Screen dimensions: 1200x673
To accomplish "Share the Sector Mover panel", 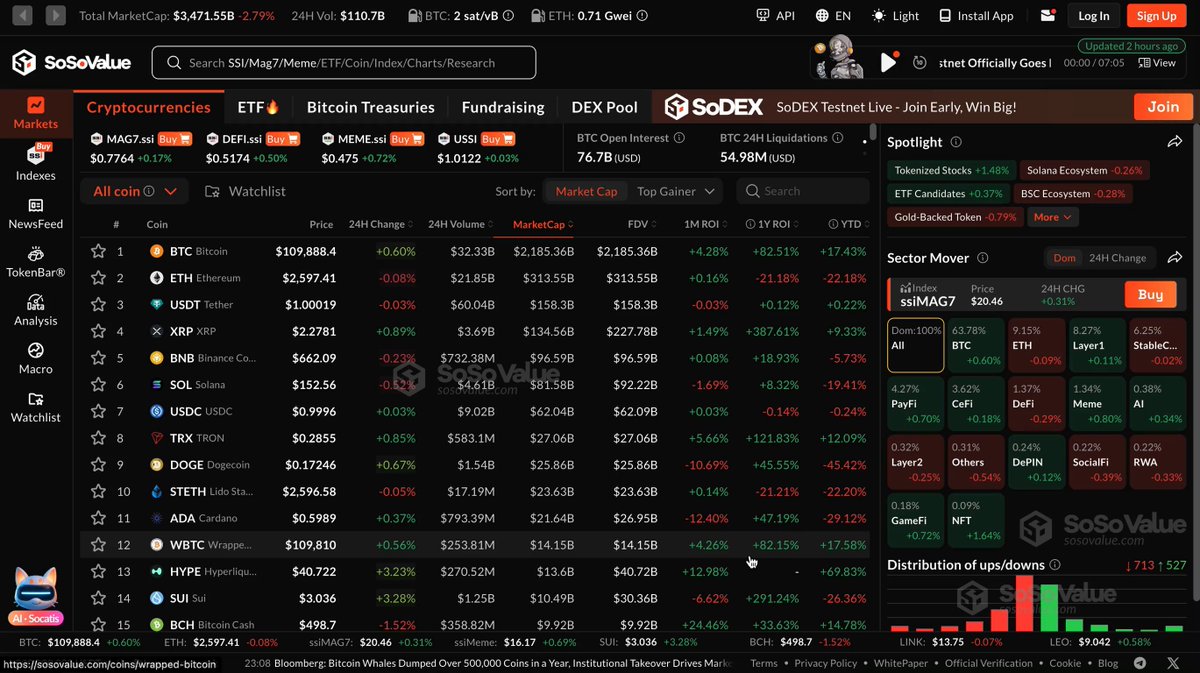I will 1175,258.
